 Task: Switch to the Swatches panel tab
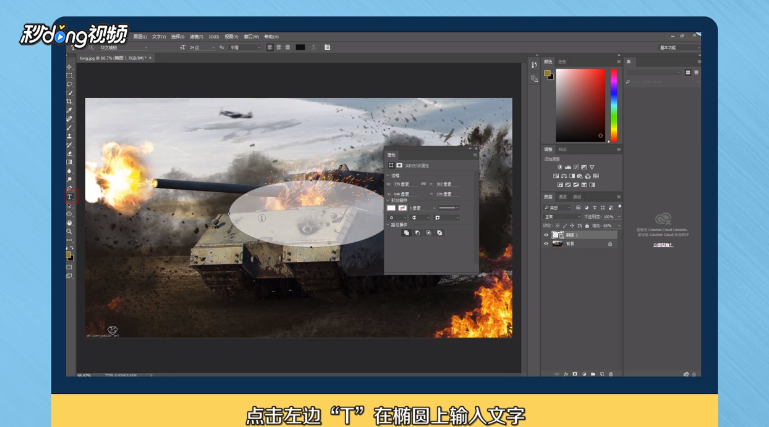[x=562, y=62]
